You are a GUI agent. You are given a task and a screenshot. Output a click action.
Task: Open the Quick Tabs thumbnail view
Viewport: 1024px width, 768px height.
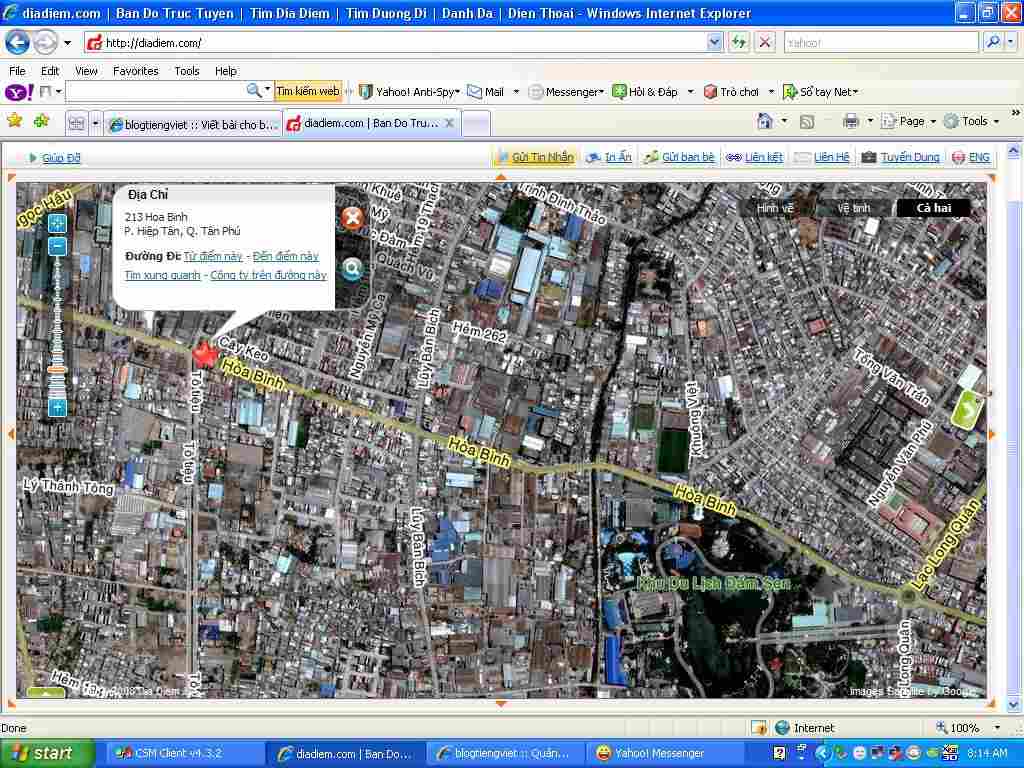point(76,123)
